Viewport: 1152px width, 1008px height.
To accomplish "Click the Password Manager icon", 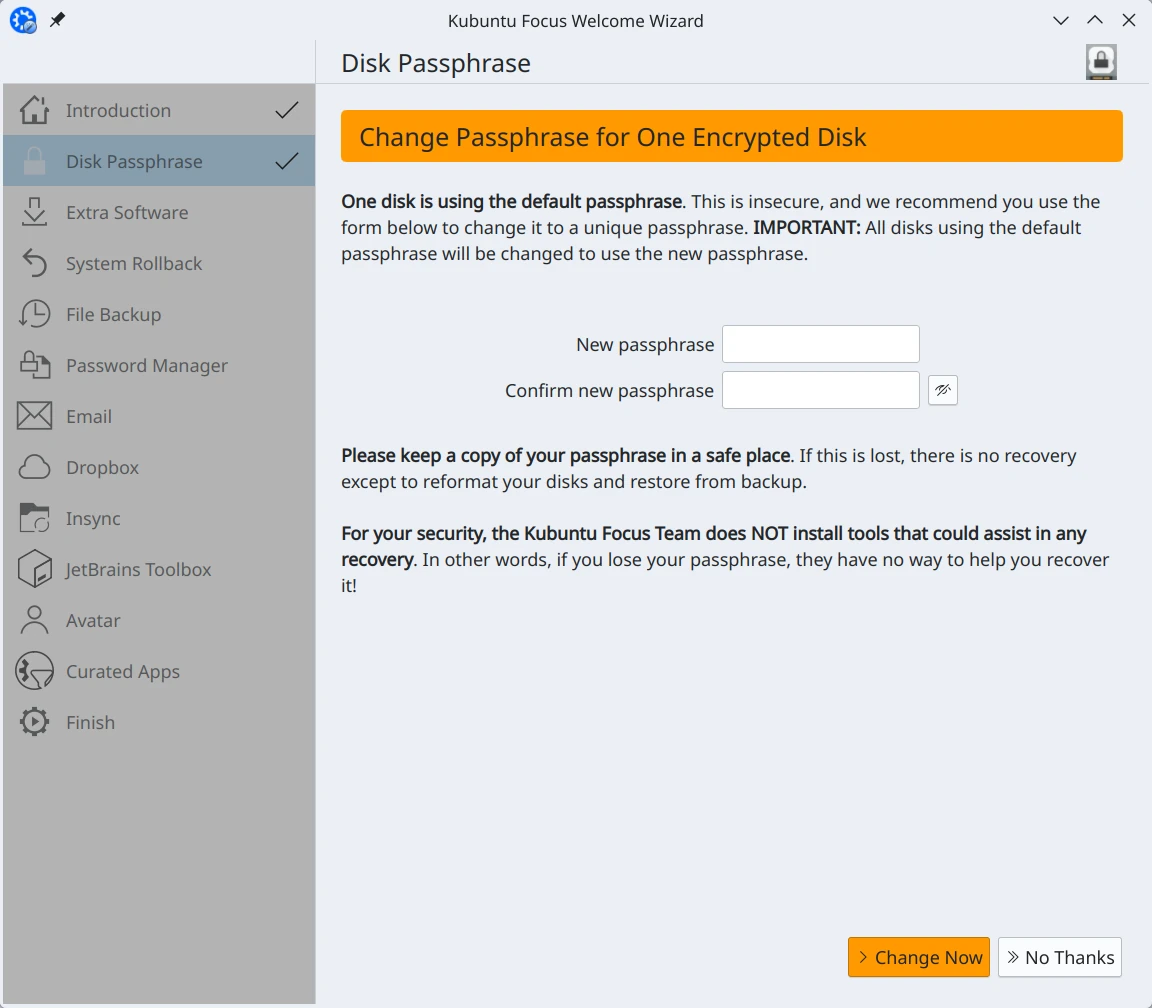I will 34,365.
